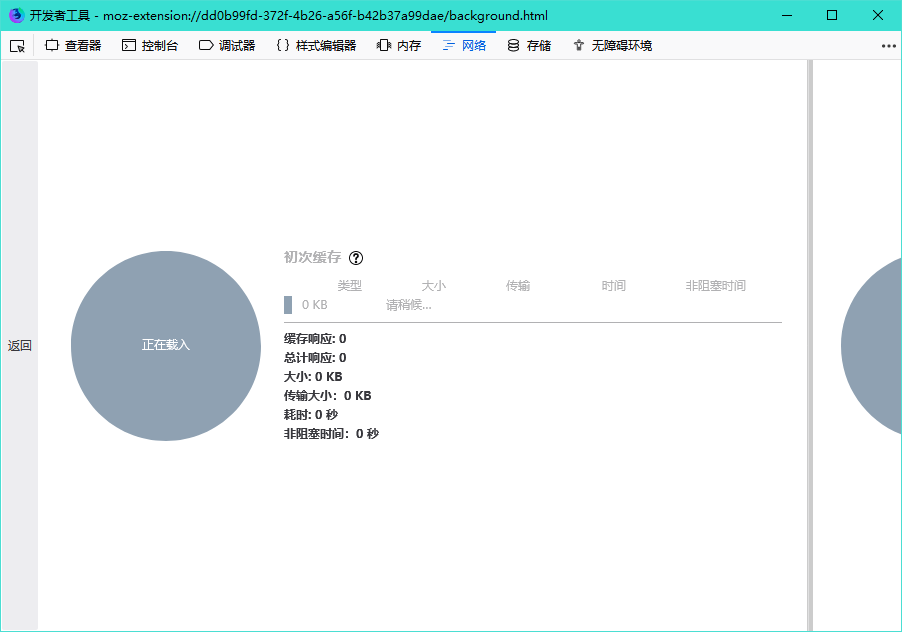Screen dimensions: 902x632
Task: Click the second pie chart at right edge
Action: [x=872, y=347]
